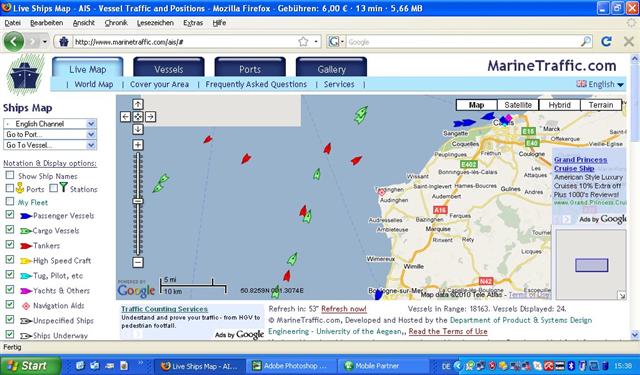
Task: Zoom in on map with plus button
Action: click(138, 145)
